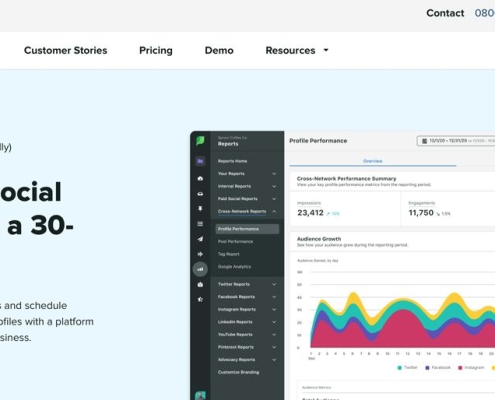Expand the Instagram Reports chevron
495x400 pixels.
tap(274, 310)
